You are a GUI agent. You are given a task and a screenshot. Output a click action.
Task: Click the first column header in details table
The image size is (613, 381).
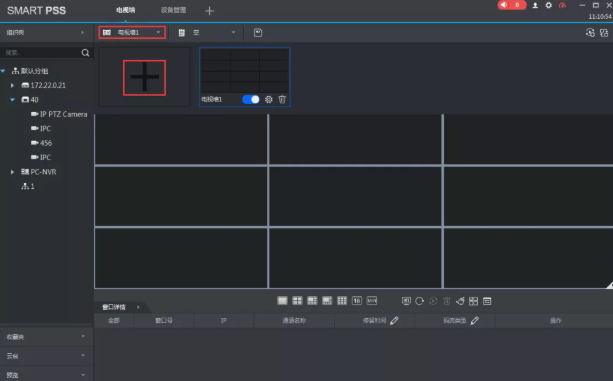point(114,320)
